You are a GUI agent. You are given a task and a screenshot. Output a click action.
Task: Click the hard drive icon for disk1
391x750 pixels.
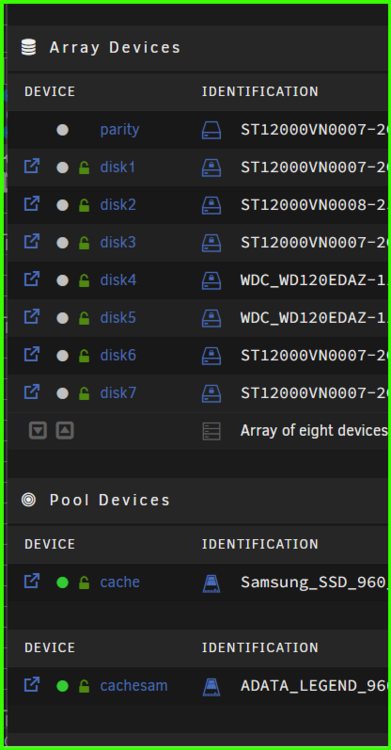point(211,167)
